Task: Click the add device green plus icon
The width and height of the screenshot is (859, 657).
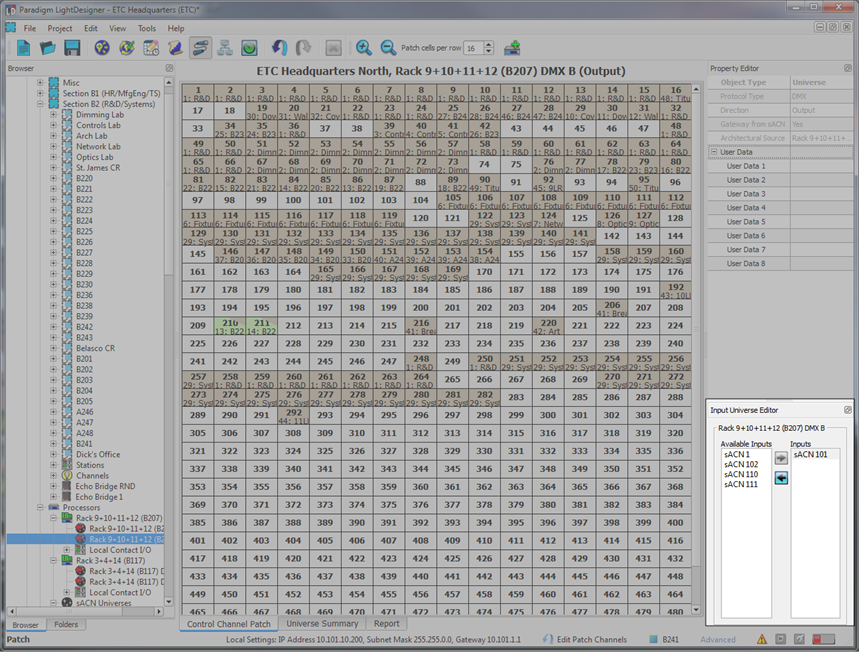Action: click(512, 48)
